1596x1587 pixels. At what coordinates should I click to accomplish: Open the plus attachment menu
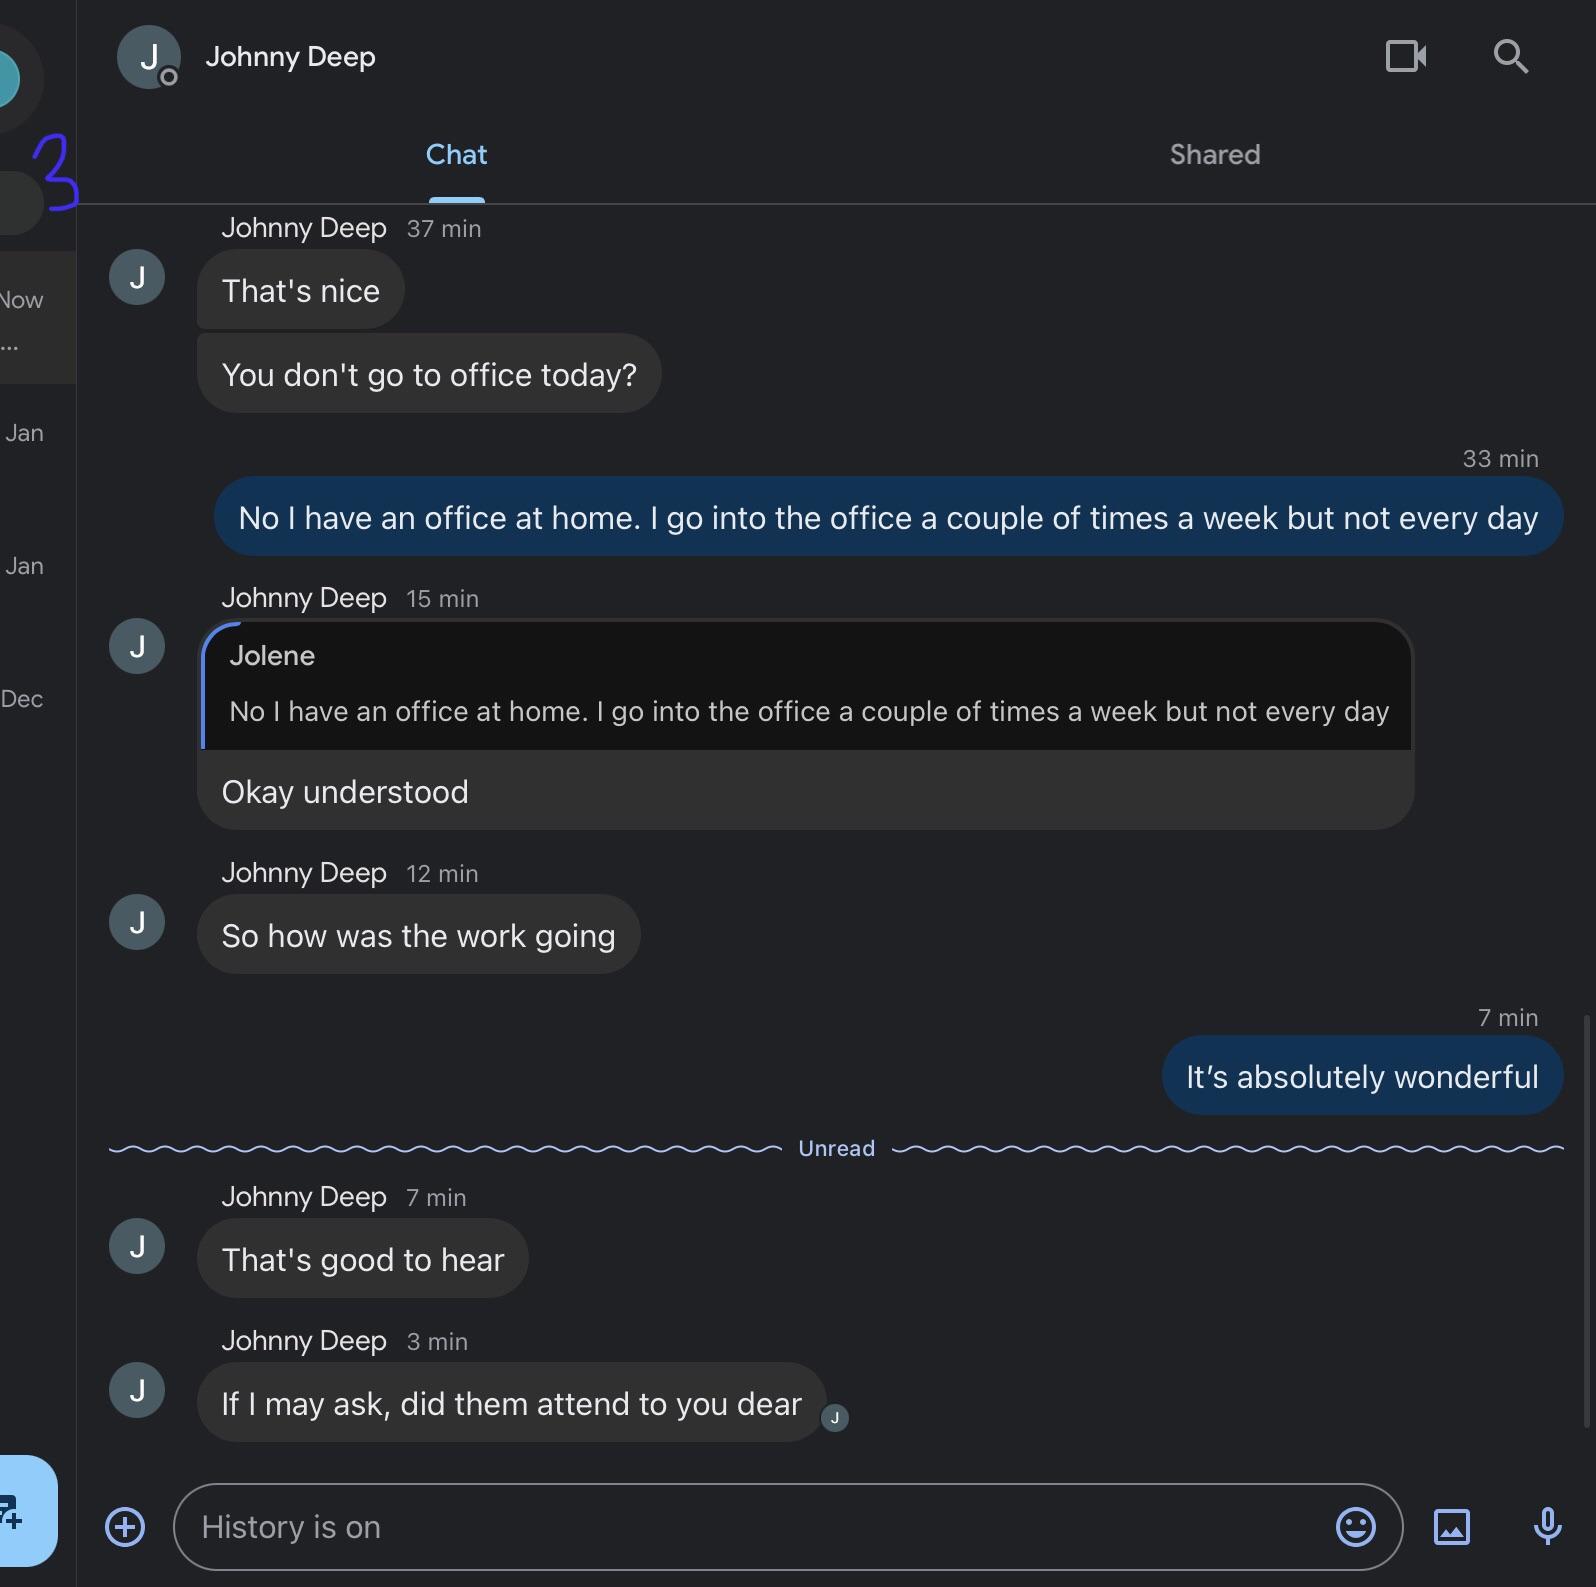click(x=125, y=1527)
